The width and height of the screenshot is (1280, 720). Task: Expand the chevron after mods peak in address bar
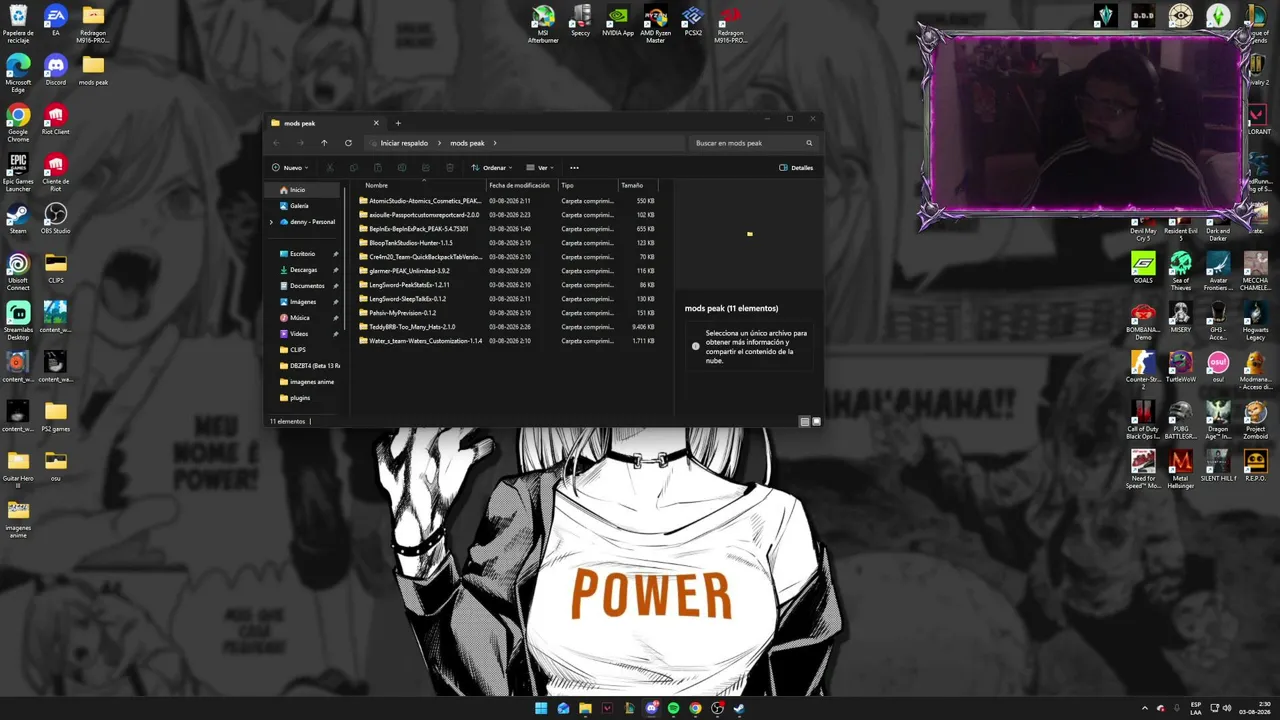point(494,143)
